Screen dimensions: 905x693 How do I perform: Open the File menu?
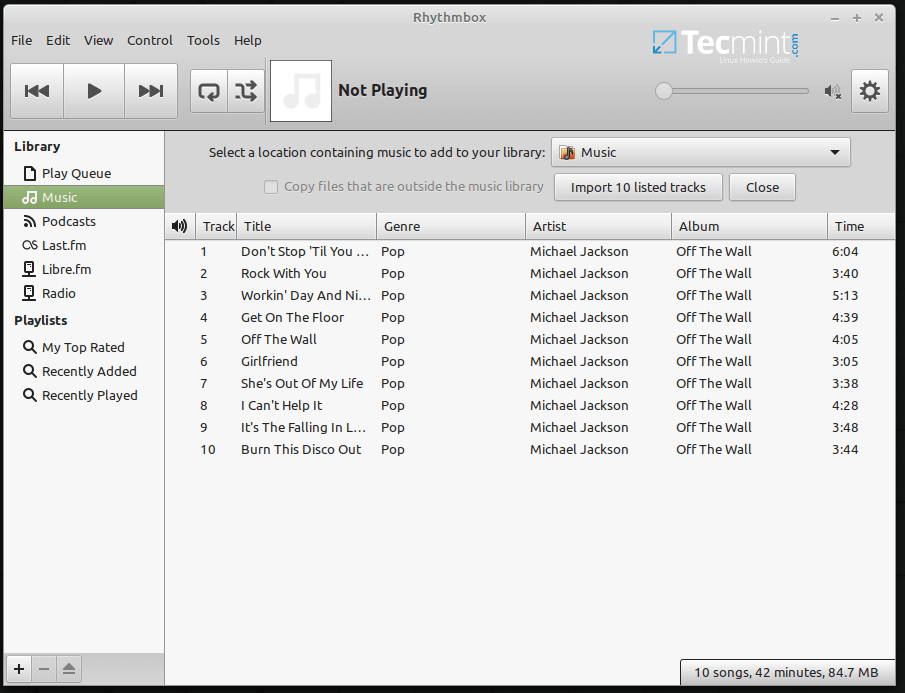(x=21, y=40)
